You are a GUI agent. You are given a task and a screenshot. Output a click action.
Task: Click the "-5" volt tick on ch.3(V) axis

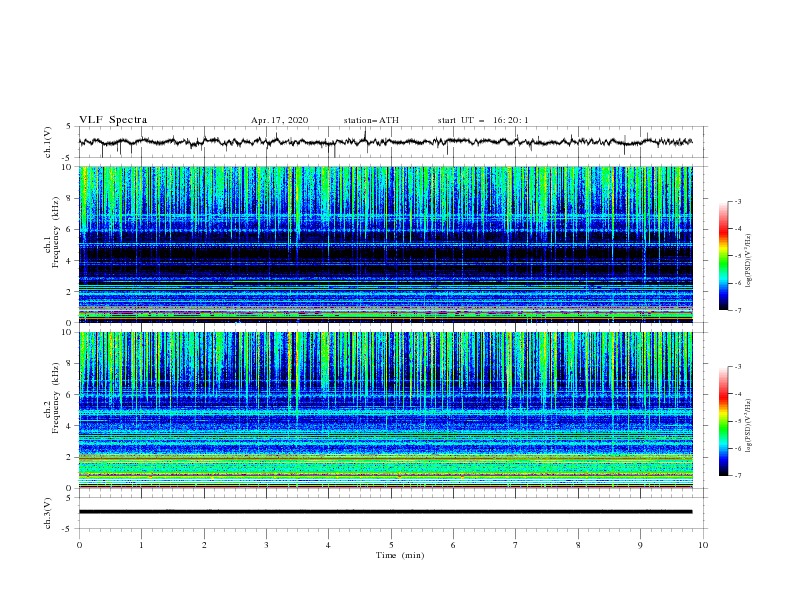68,529
